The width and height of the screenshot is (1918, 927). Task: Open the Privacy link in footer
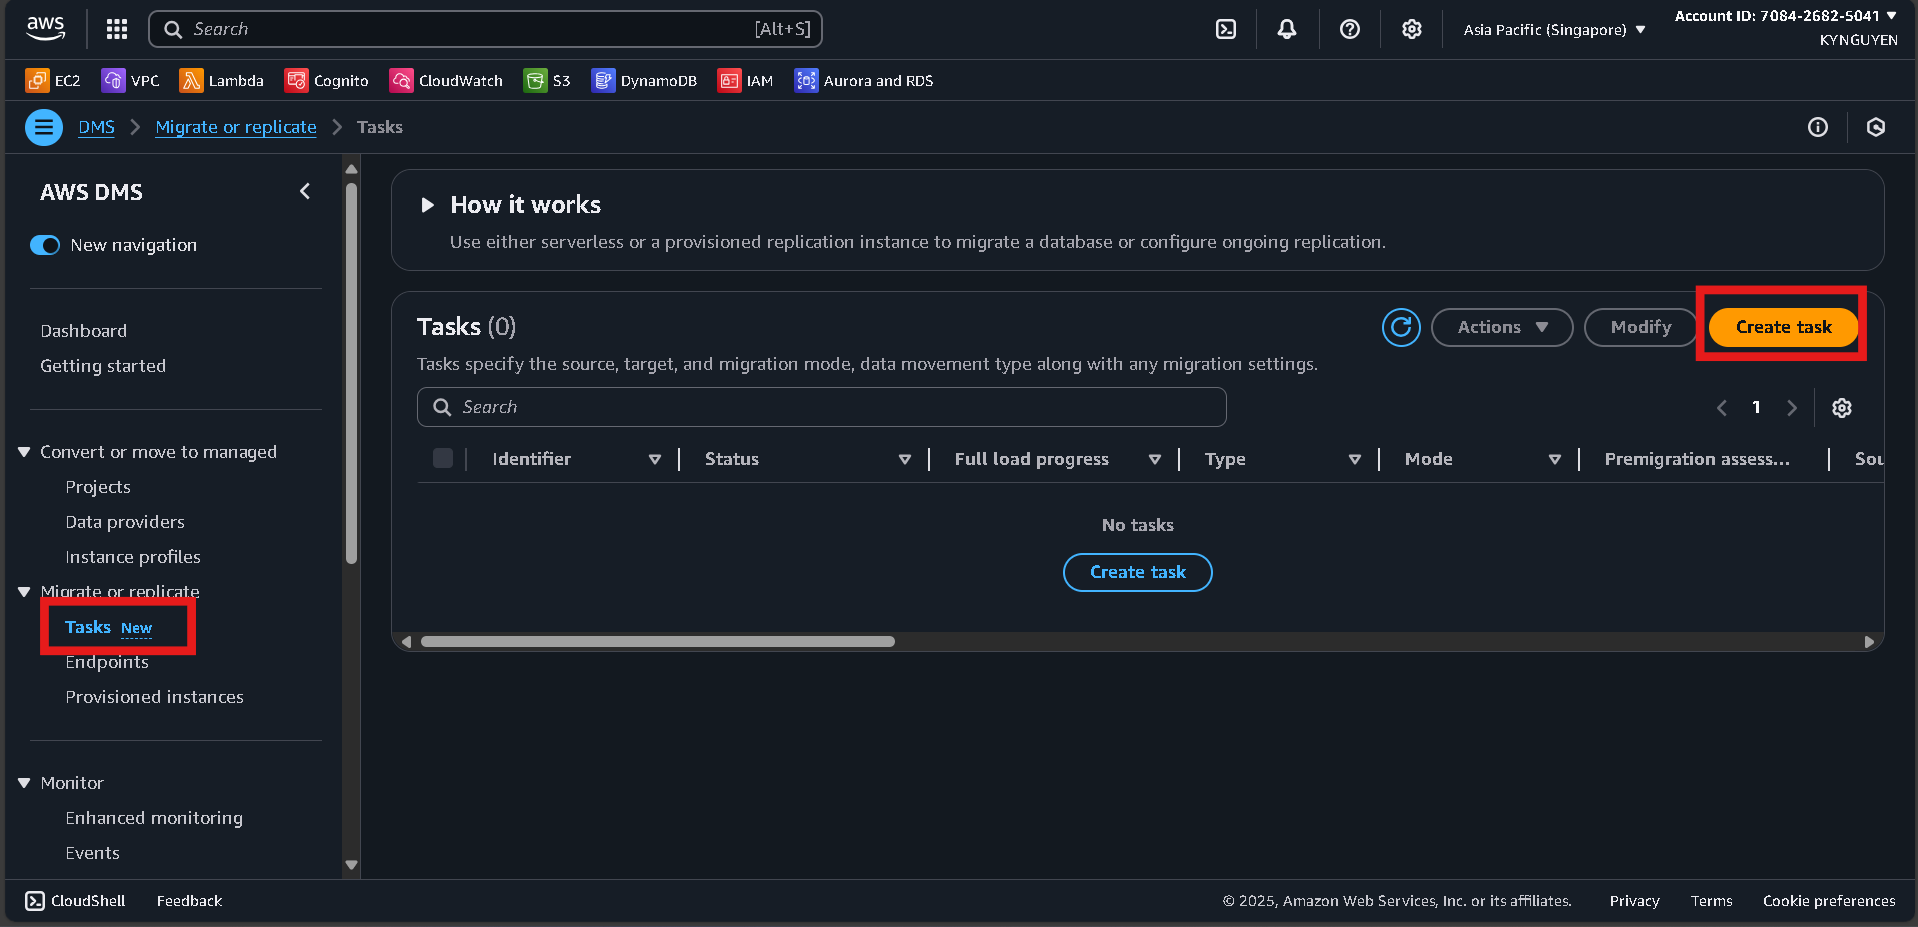(1633, 900)
